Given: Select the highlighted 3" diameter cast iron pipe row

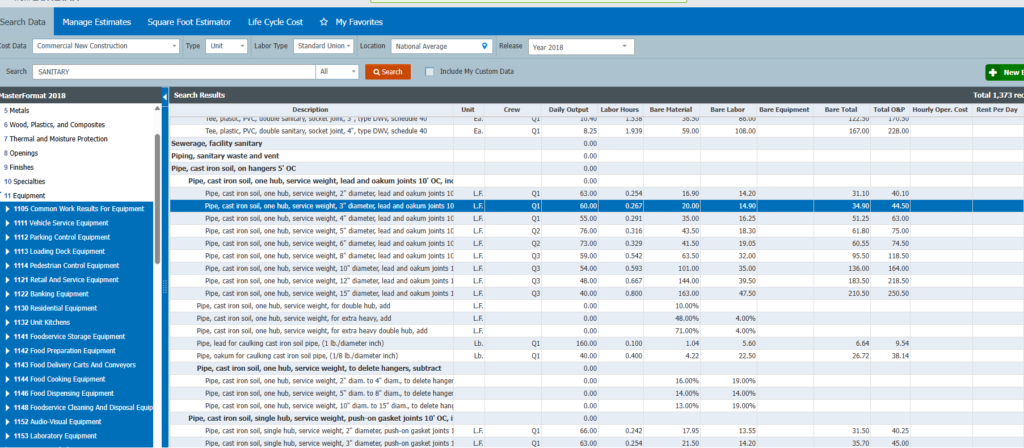Looking at the screenshot, I should coord(596,206).
